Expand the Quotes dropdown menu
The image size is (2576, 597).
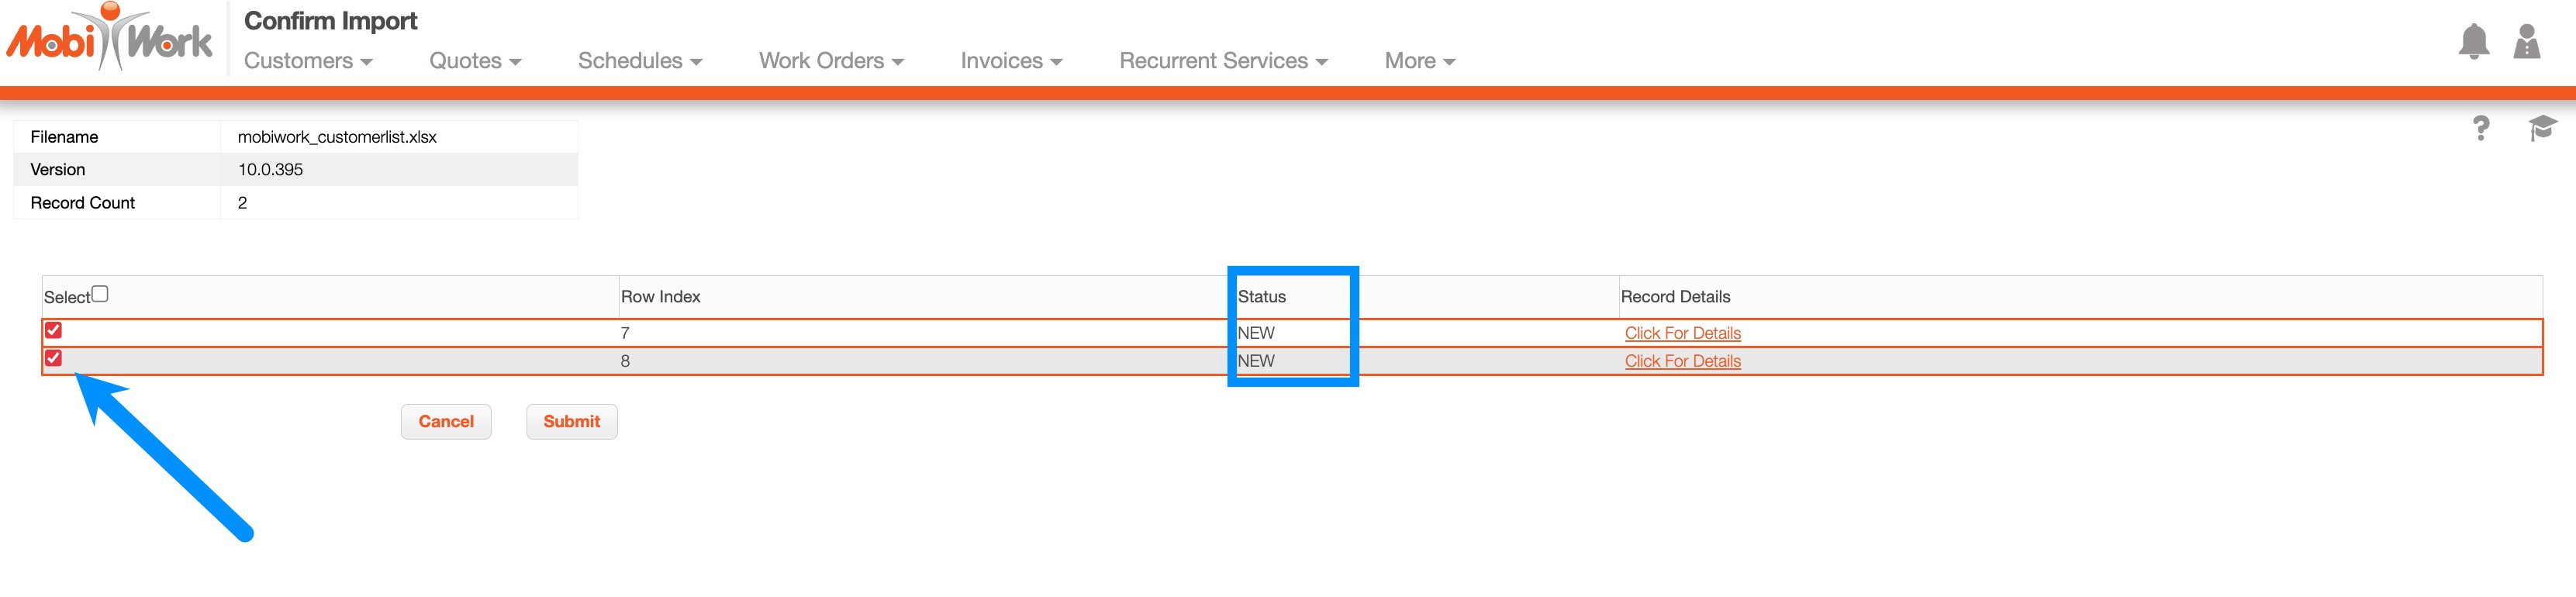click(475, 61)
